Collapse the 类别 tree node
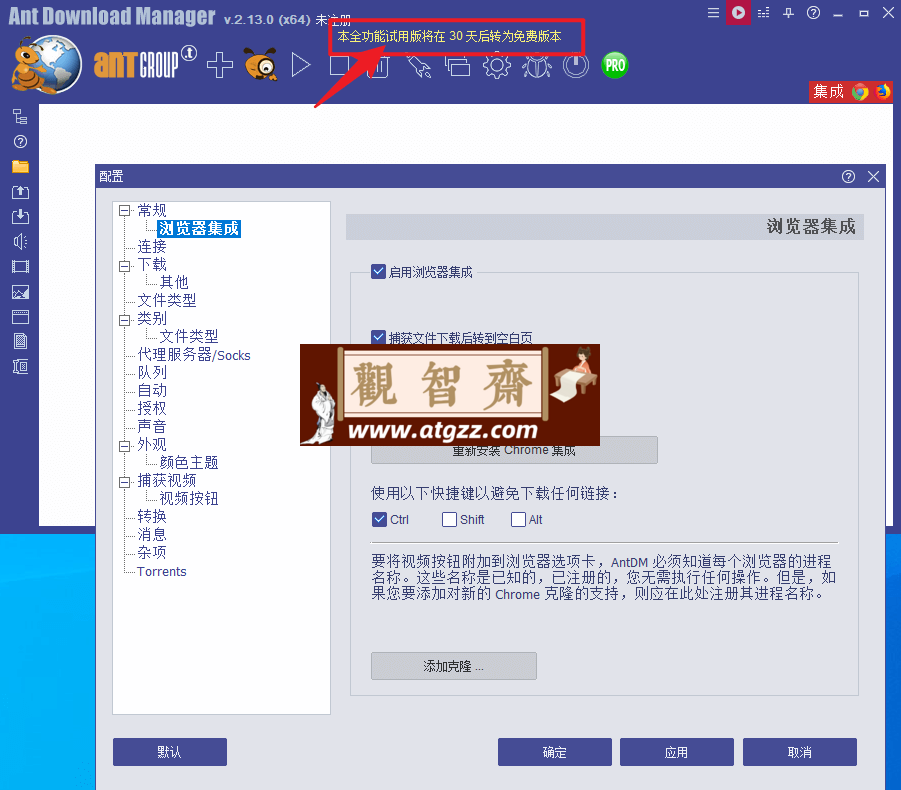The height and width of the screenshot is (790, 901). coord(124,320)
